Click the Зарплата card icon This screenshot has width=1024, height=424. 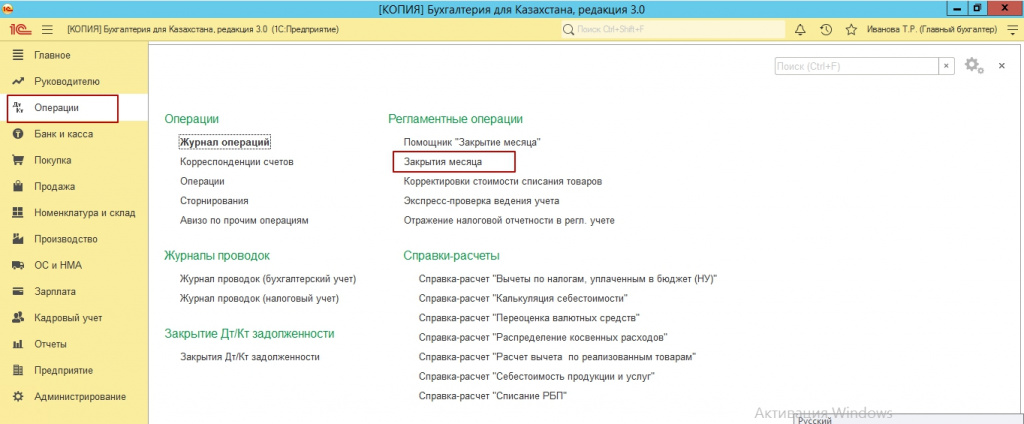pyautogui.click(x=18, y=292)
